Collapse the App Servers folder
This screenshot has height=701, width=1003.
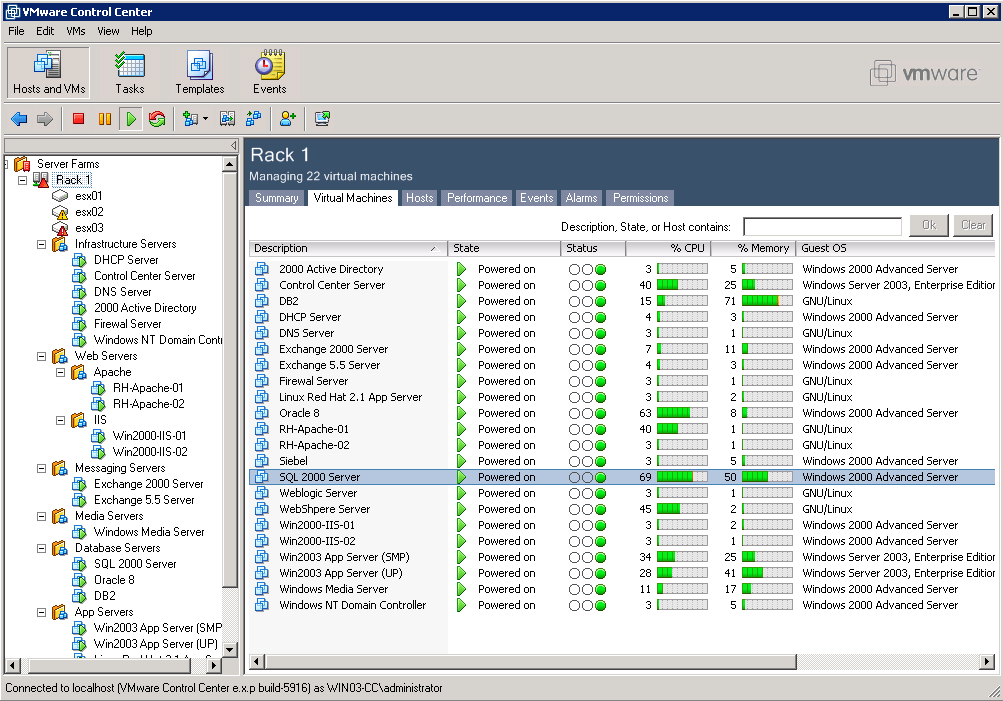point(42,612)
